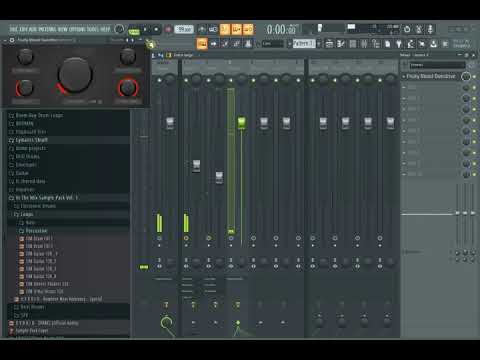Viewport: 480px width, 360px height.
Task: Click the page-shaped icon in toolbar
Action: [388, 44]
